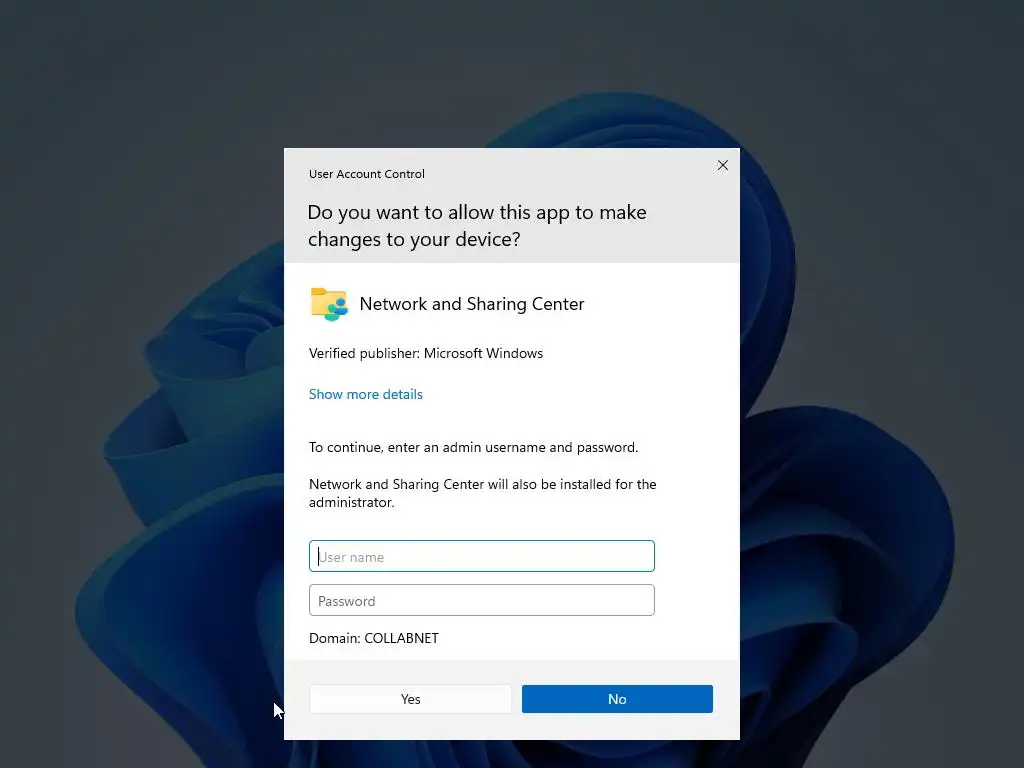Focus the User name input field
The height and width of the screenshot is (768, 1024).
(481, 556)
